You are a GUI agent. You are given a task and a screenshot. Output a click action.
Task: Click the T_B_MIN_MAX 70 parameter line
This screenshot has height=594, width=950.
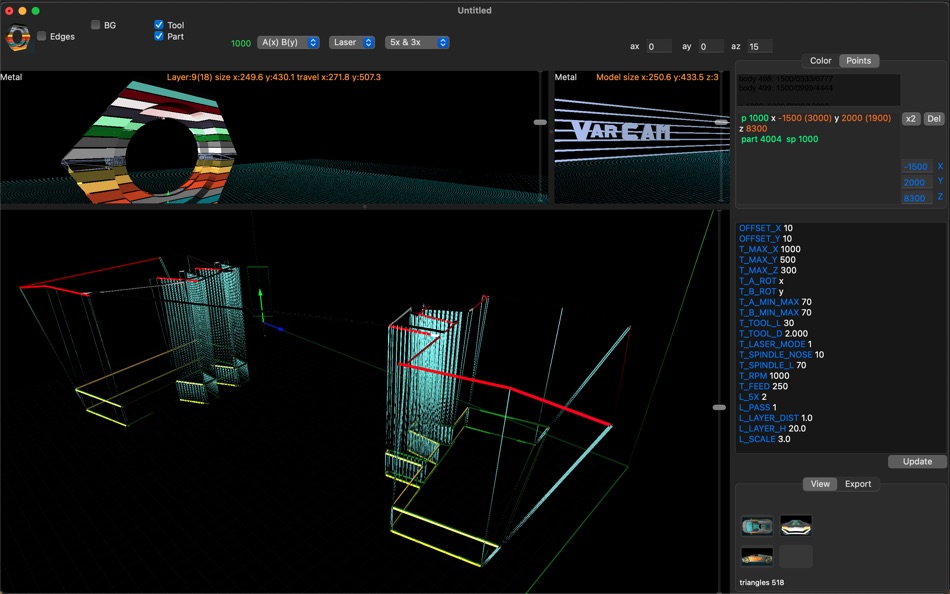775,313
